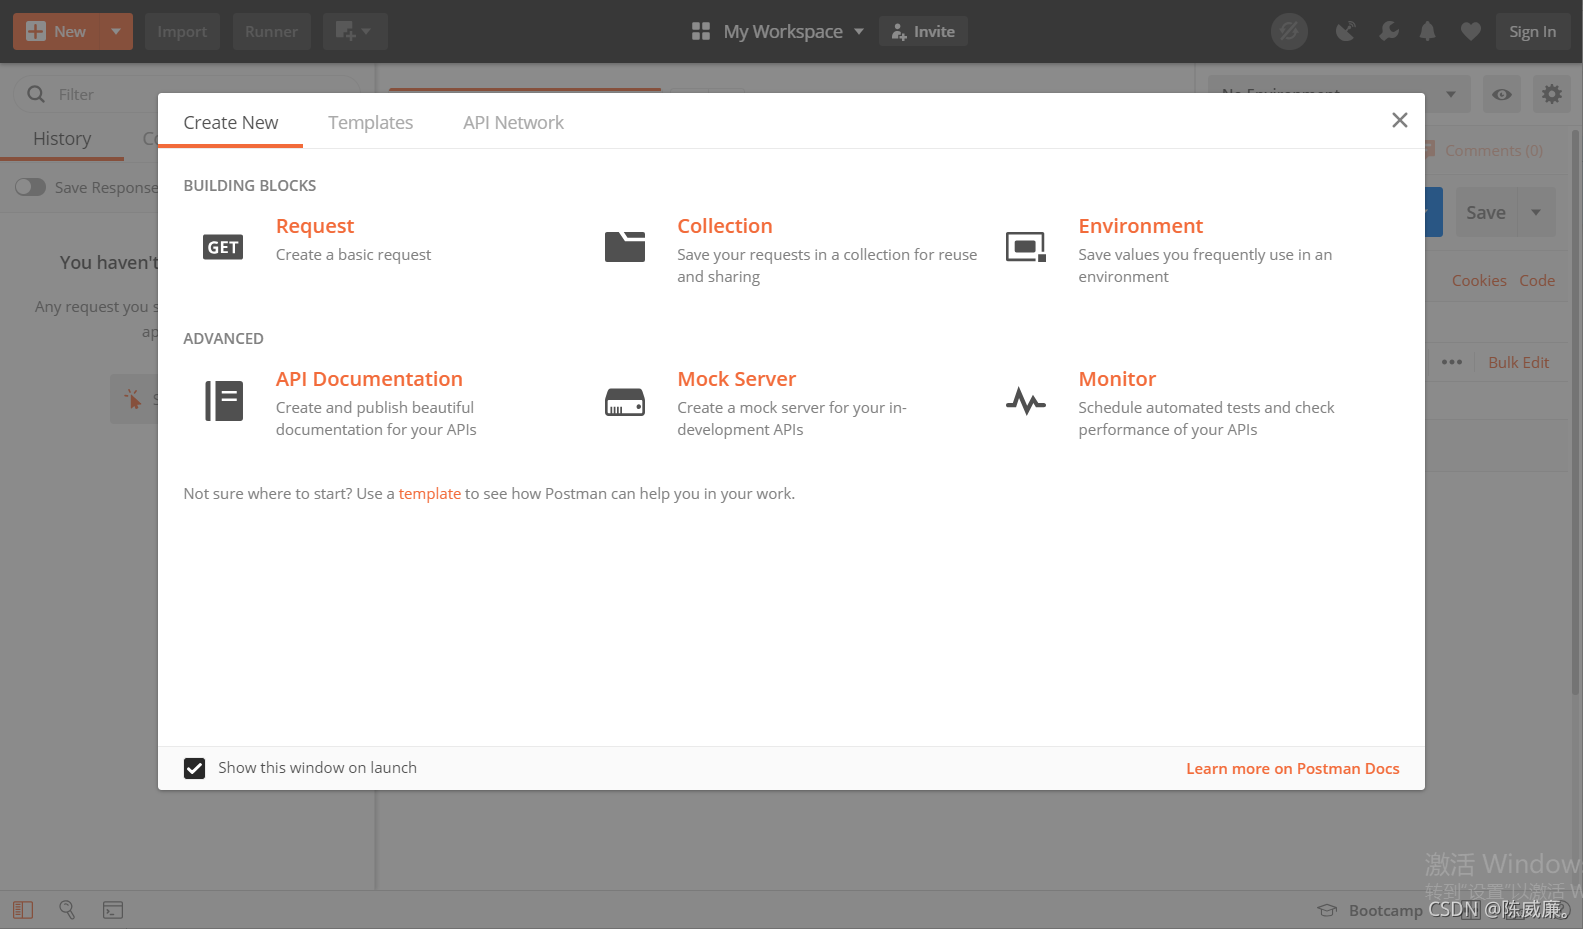Screen dimensions: 1583x929
Task: Open the wrench settings icon
Action: tap(1388, 32)
